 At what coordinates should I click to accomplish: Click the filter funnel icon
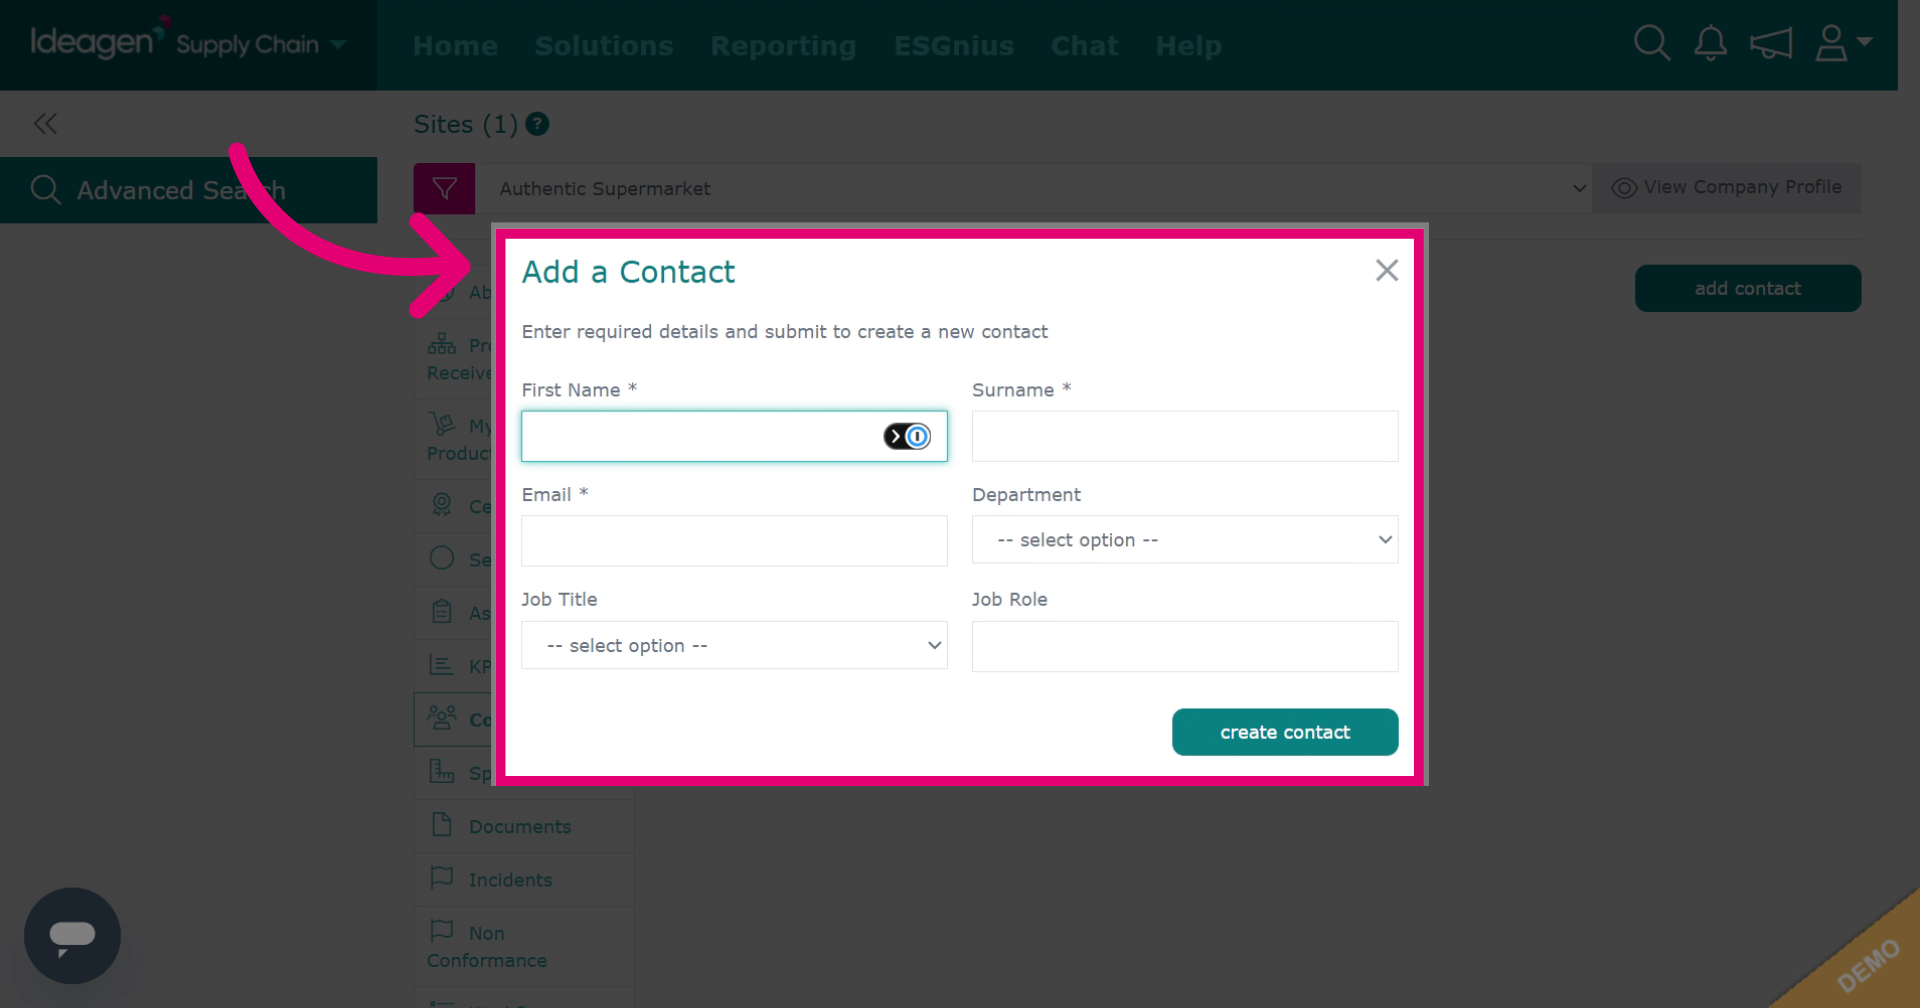pos(444,189)
